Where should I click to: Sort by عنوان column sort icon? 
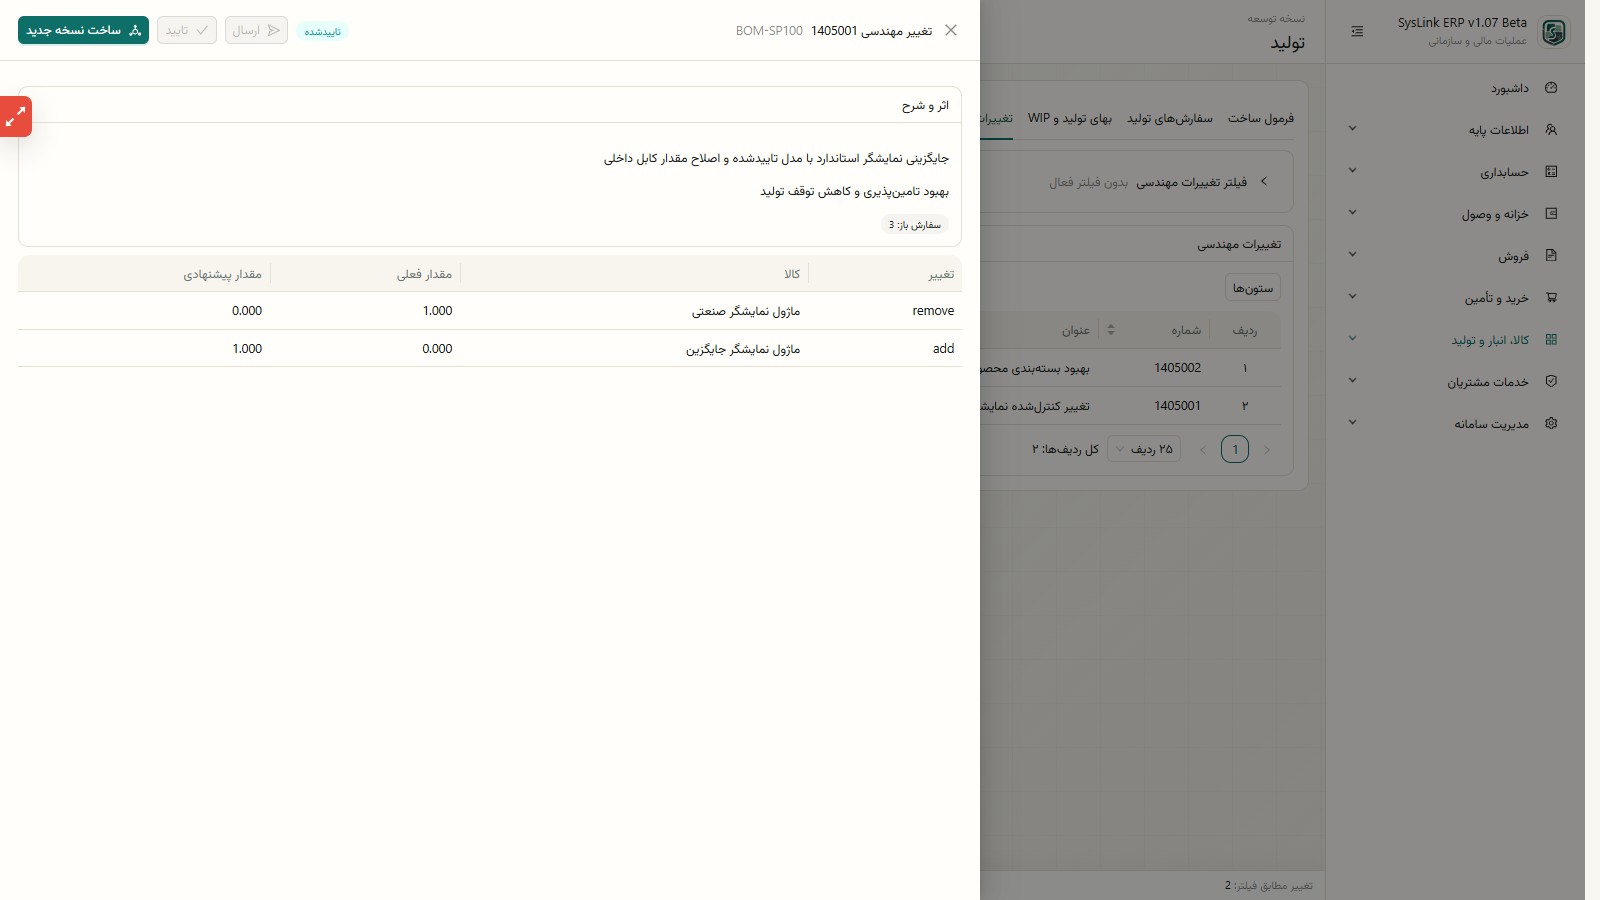pos(1110,330)
